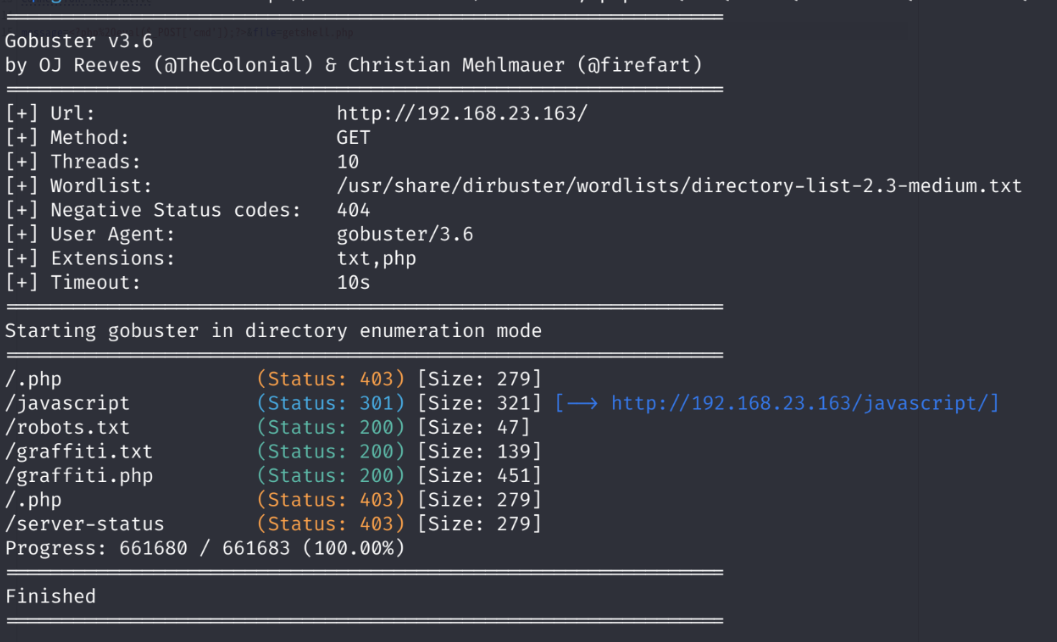Select the "/graffiti.php" result path
The image size is (1057, 642).
78,476
